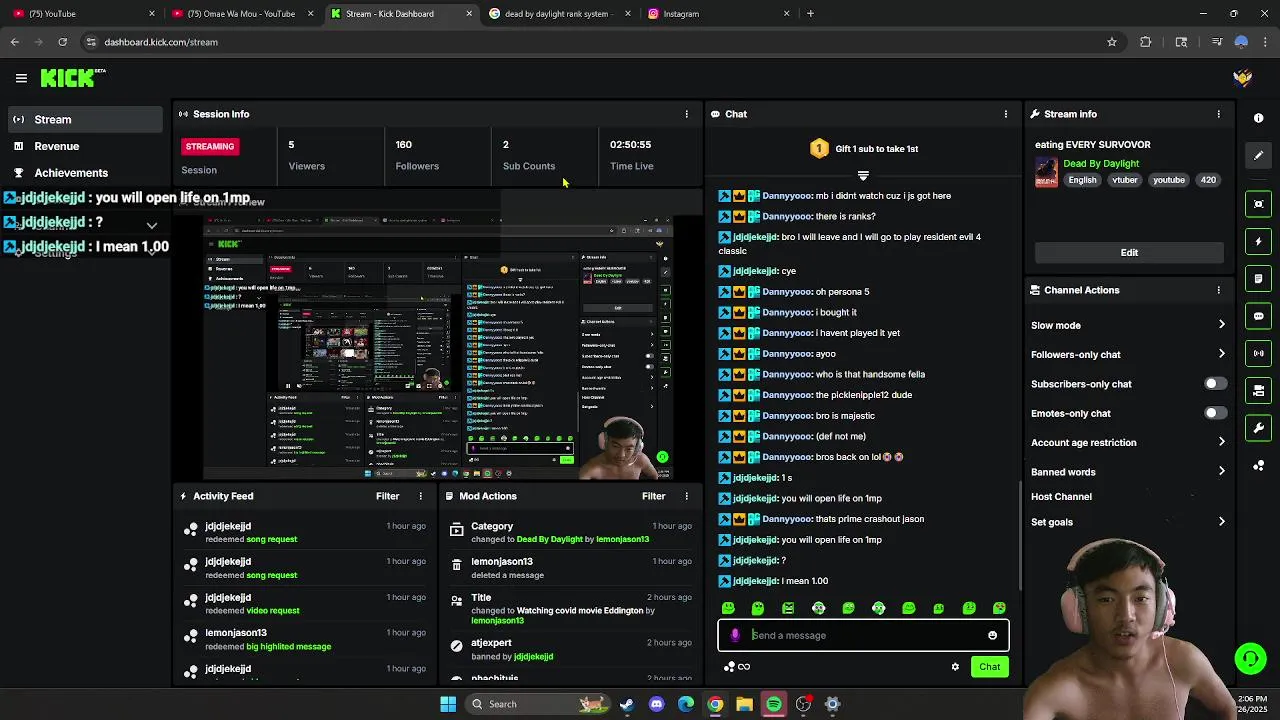Open the Windows Start menu
This screenshot has height=720, width=1280.
pyautogui.click(x=448, y=704)
